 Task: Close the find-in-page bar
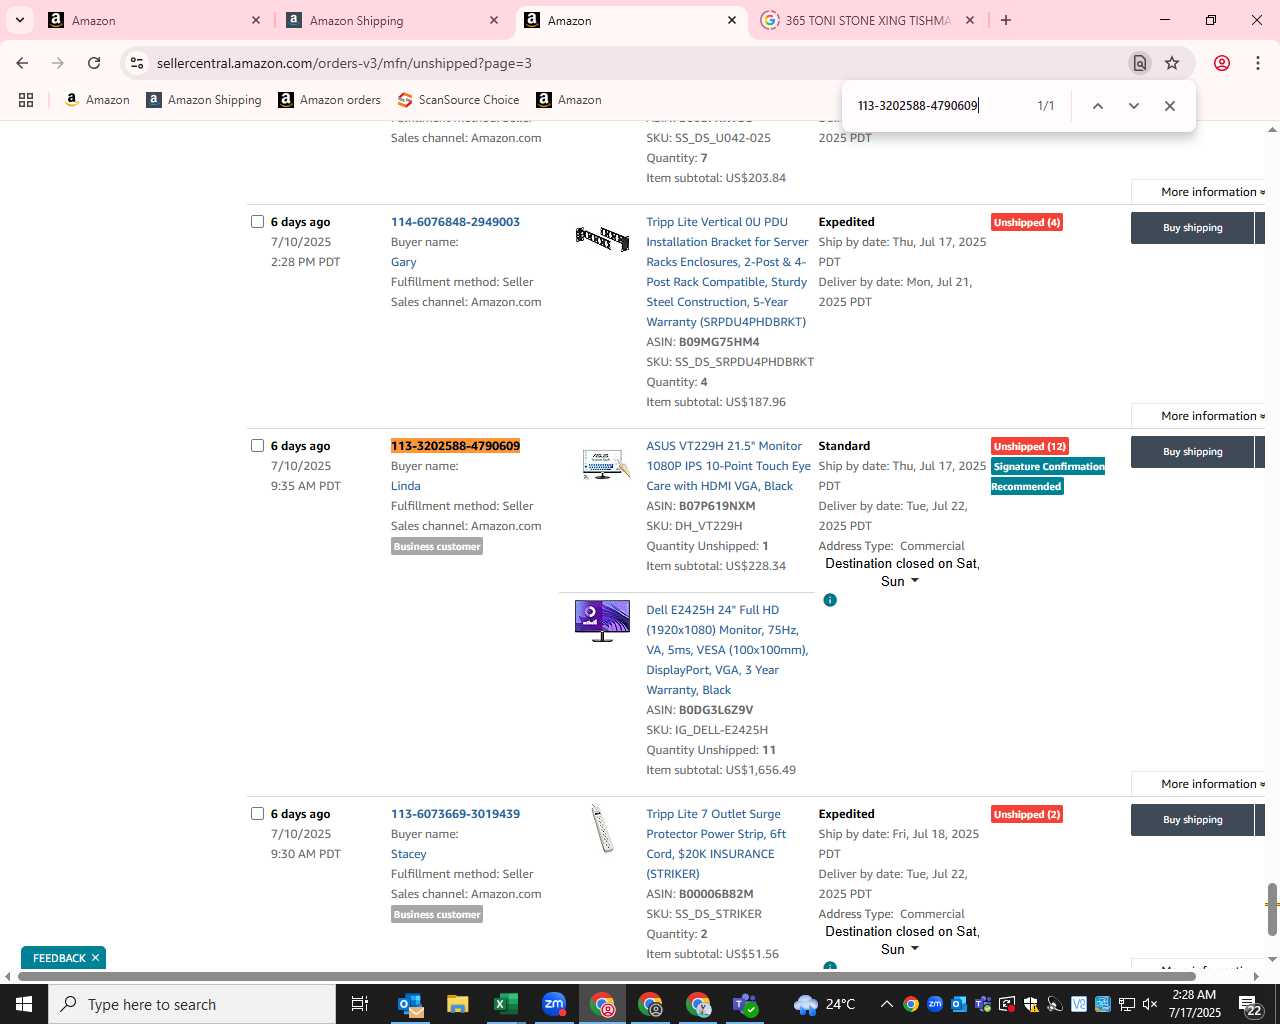1169,106
